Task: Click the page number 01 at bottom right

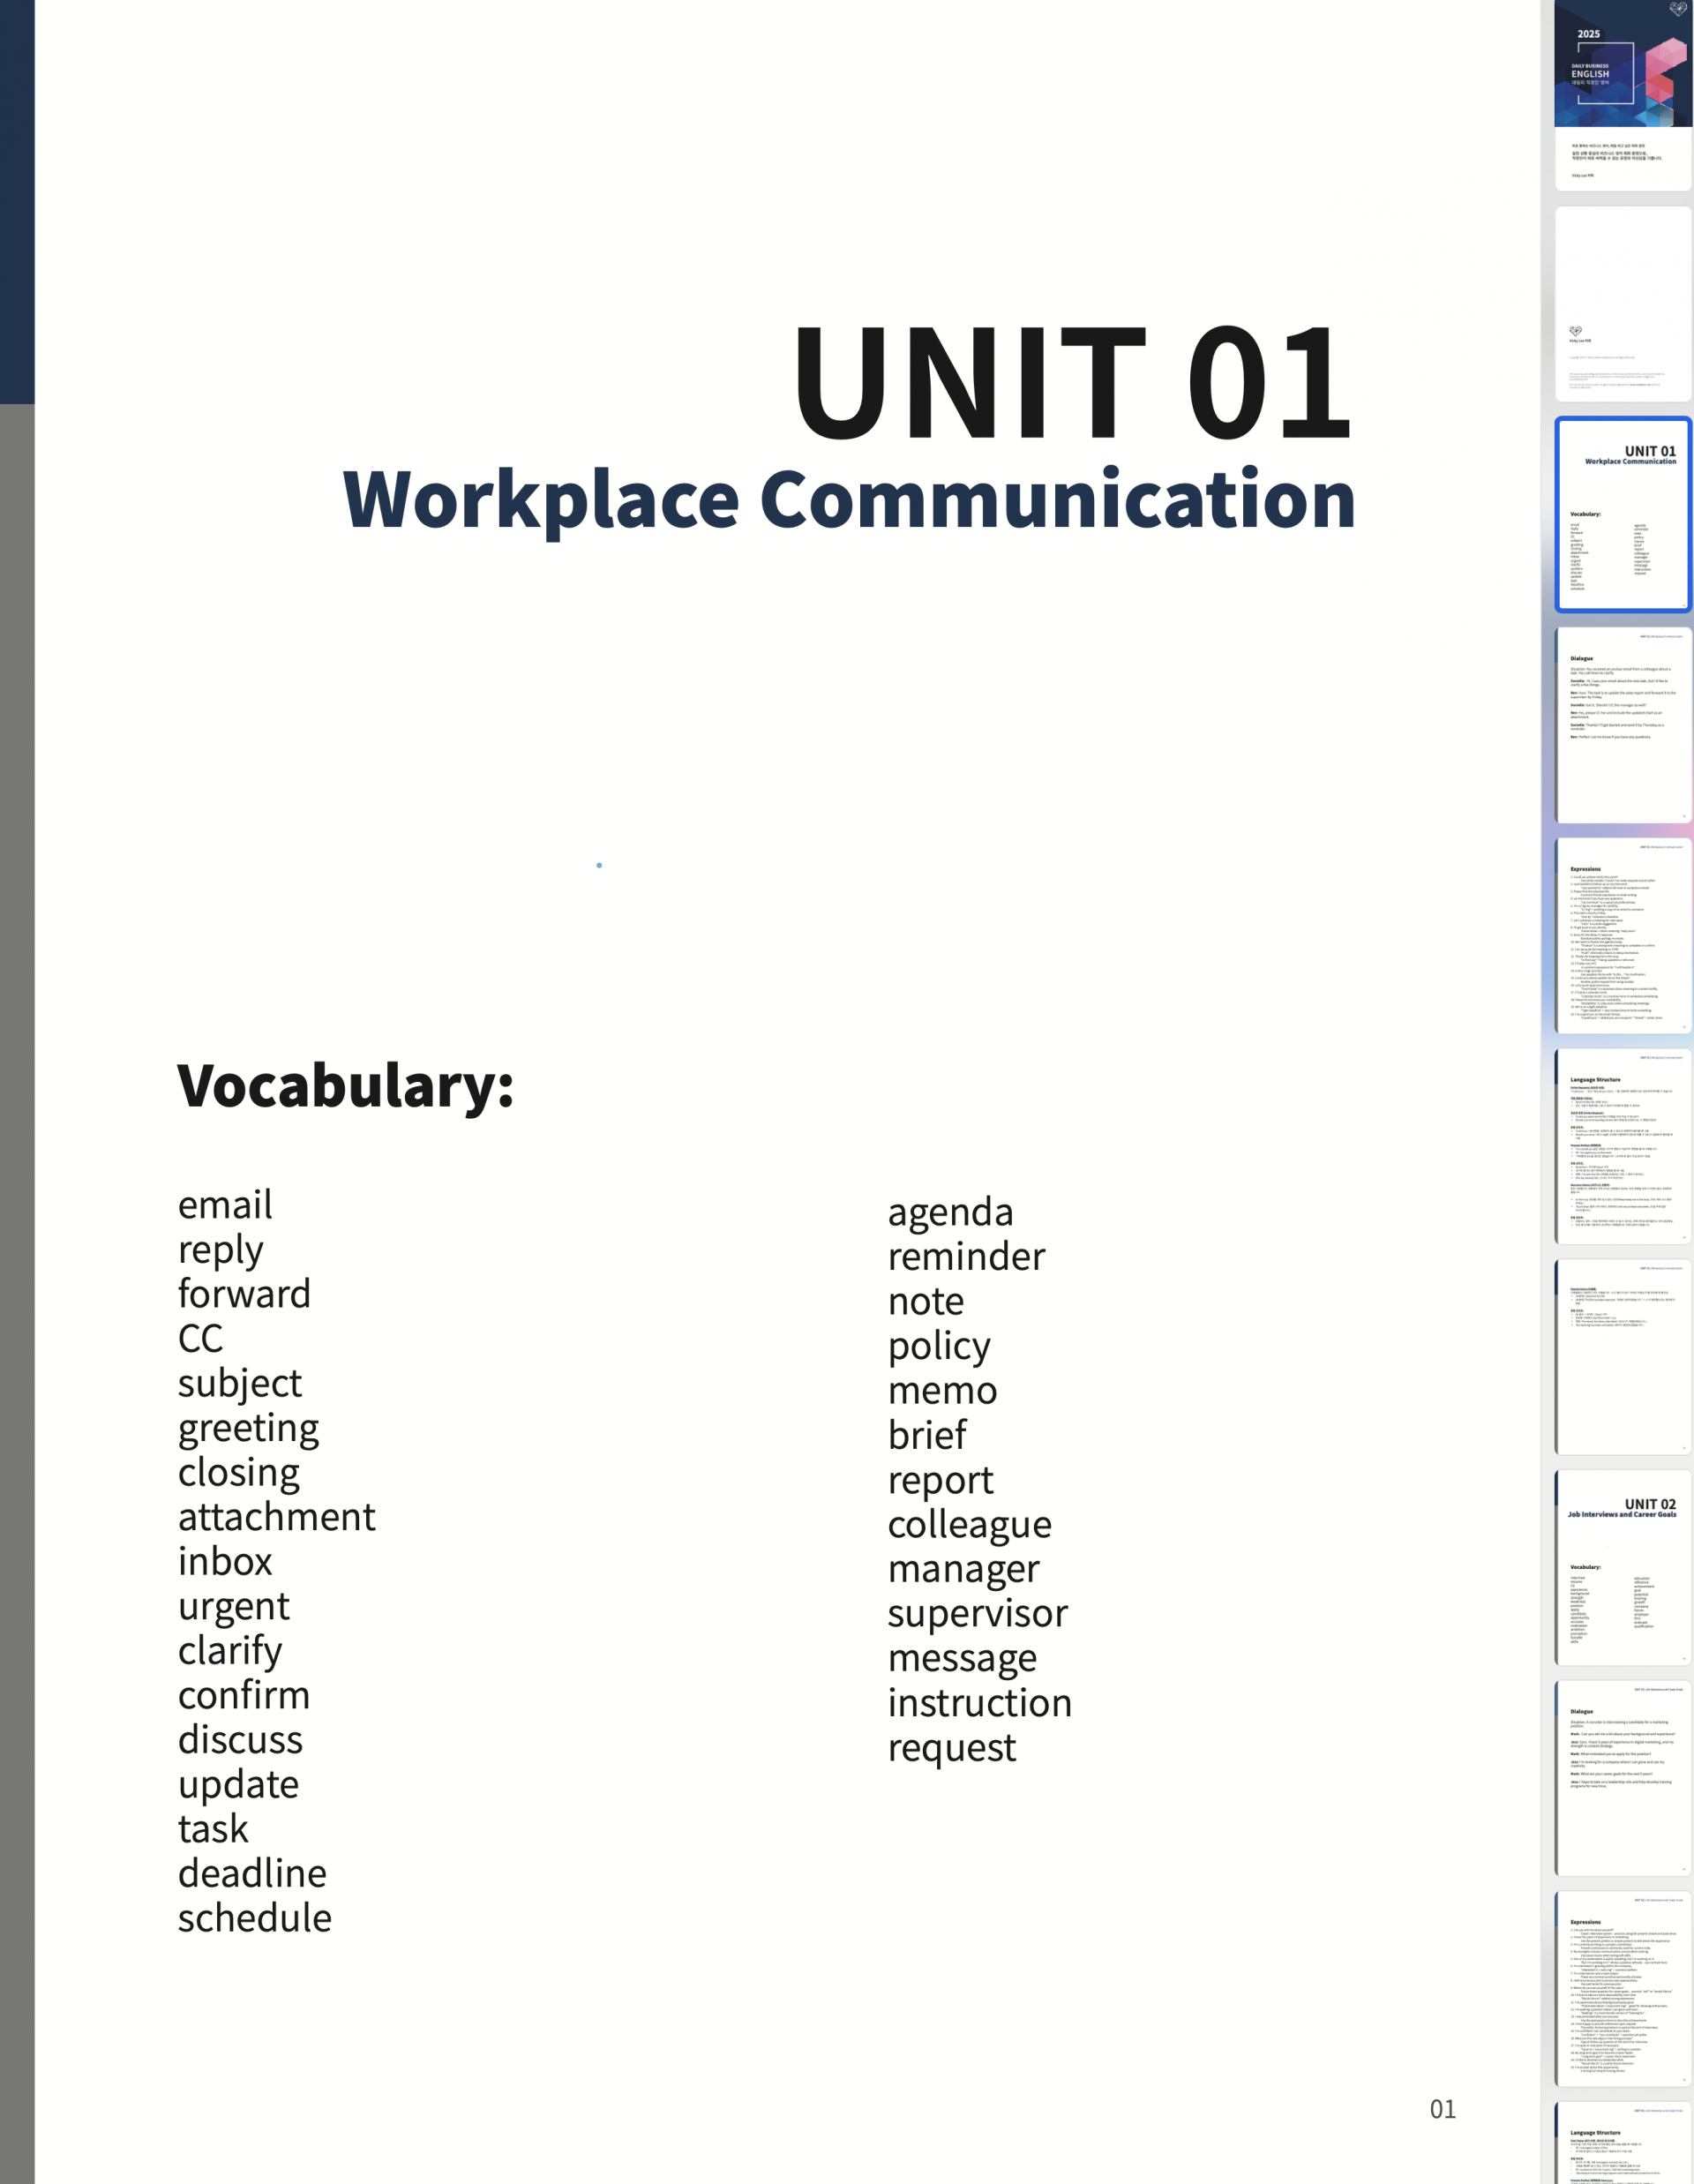Action: [1442, 2109]
